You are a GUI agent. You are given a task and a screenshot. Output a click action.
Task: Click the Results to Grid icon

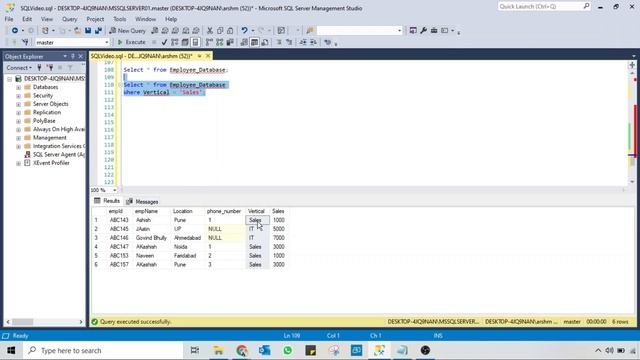click(x=254, y=42)
